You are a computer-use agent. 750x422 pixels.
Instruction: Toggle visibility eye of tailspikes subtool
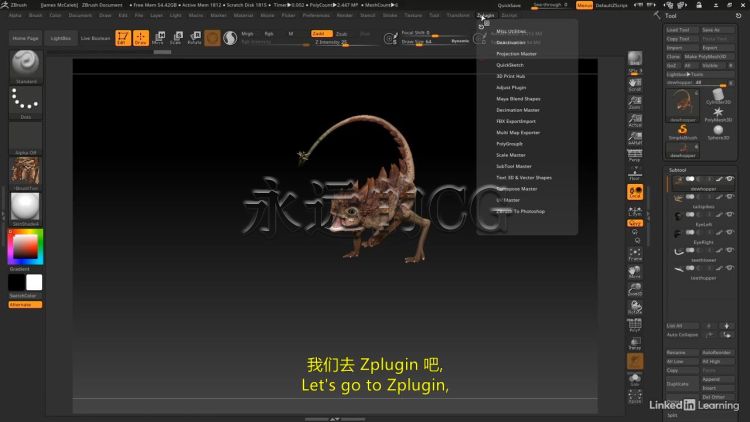[729, 197]
